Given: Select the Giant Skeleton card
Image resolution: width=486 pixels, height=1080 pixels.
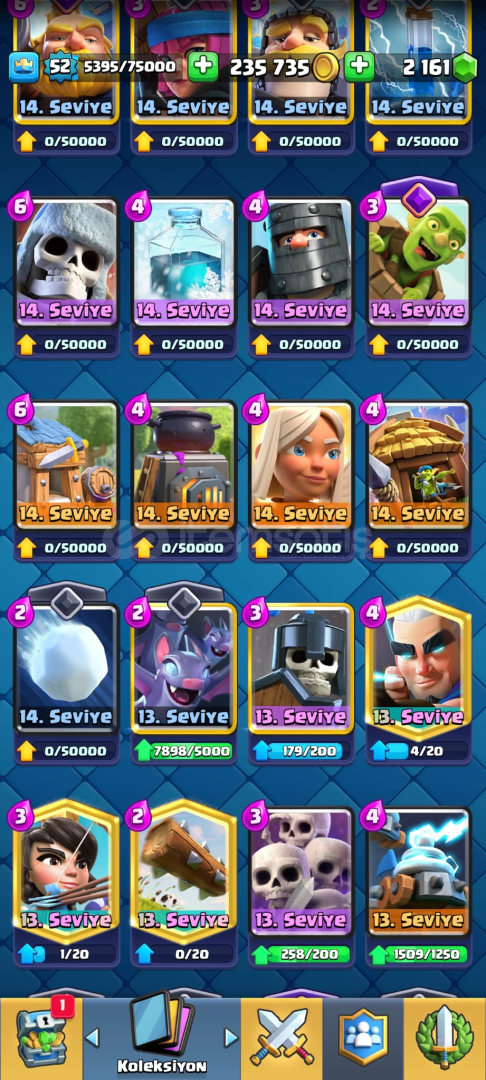Looking at the screenshot, I should coord(66,262).
